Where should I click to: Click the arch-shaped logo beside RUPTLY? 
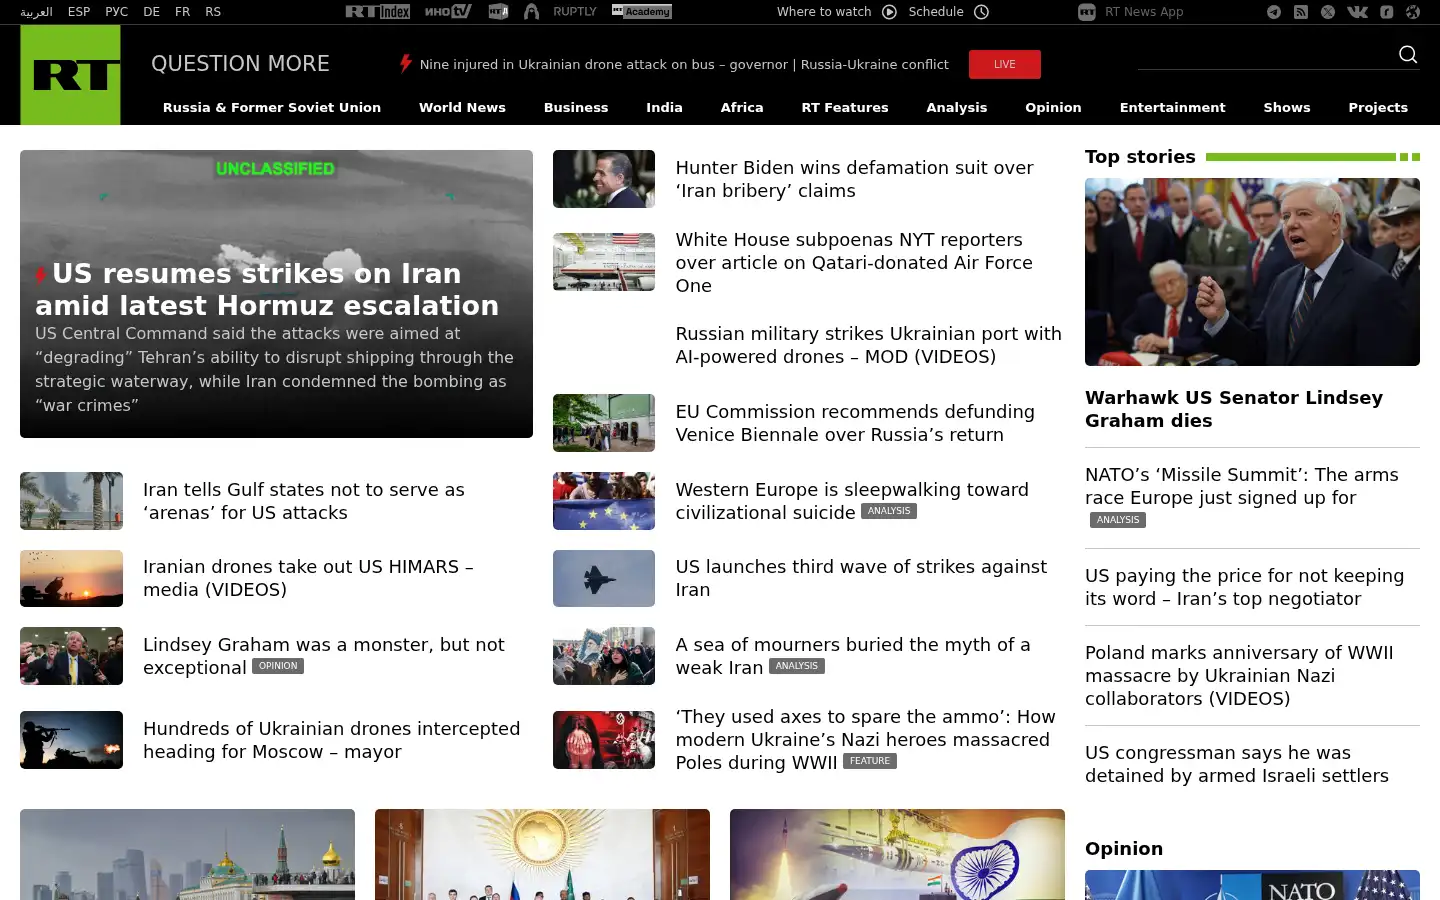(x=532, y=12)
